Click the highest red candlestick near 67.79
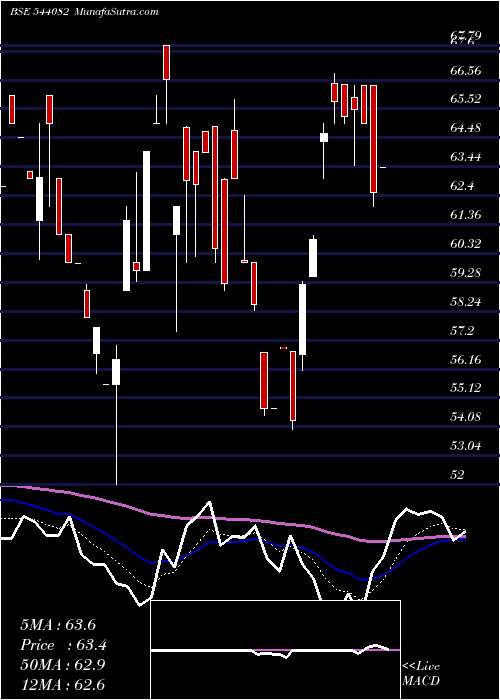The height and width of the screenshot is (700, 500). click(166, 62)
